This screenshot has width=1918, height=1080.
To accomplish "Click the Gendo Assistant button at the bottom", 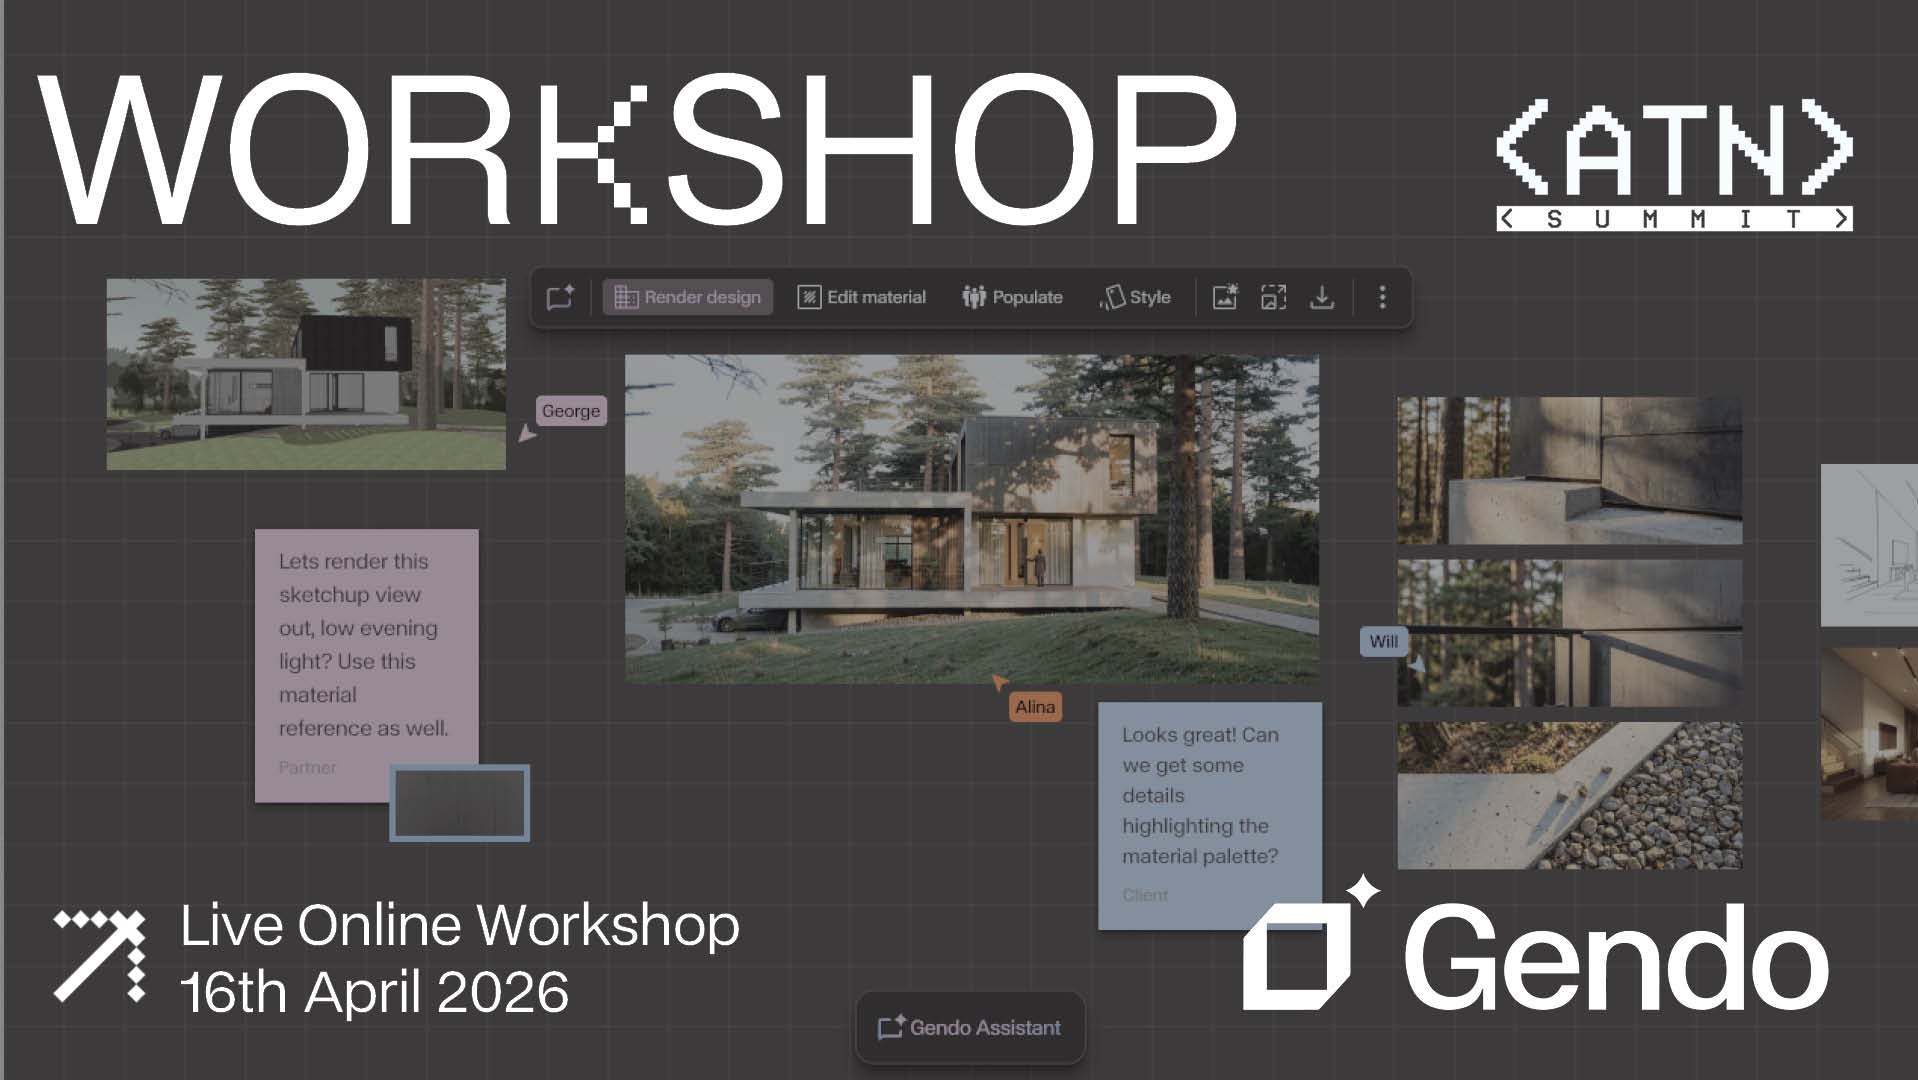I will pos(969,1027).
